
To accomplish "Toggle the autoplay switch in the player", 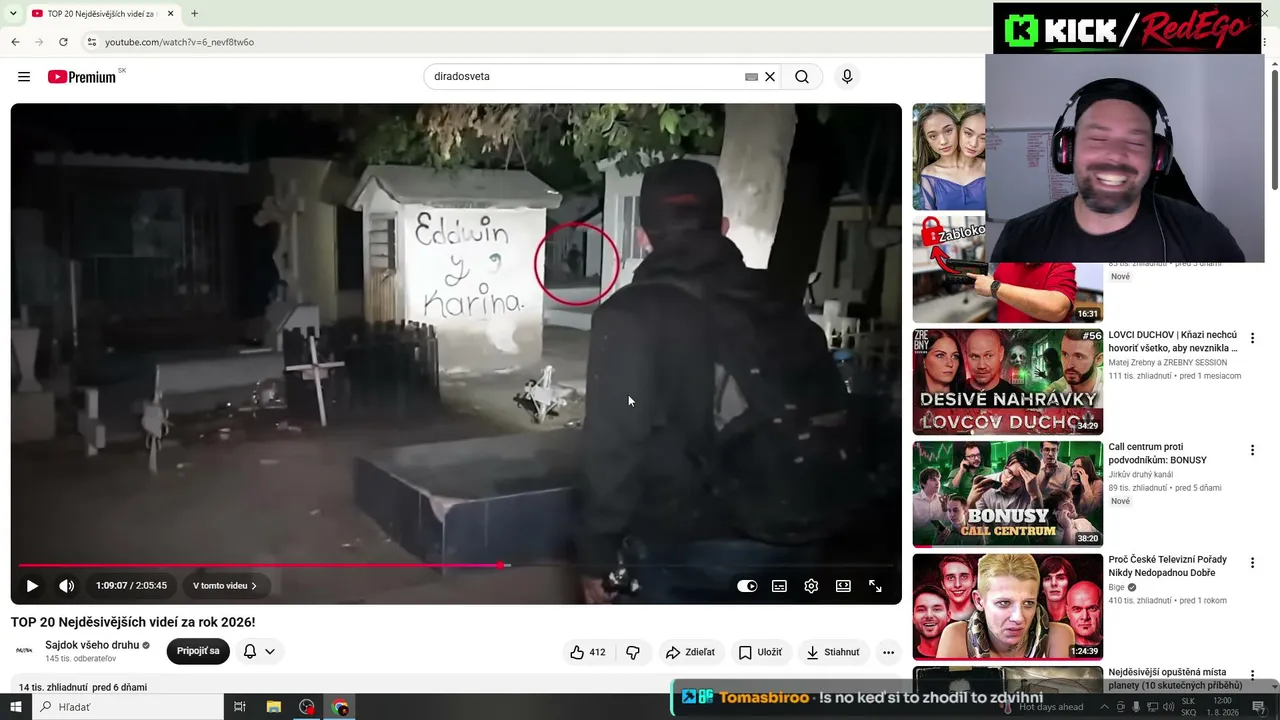I will pyautogui.click(x=747, y=586).
